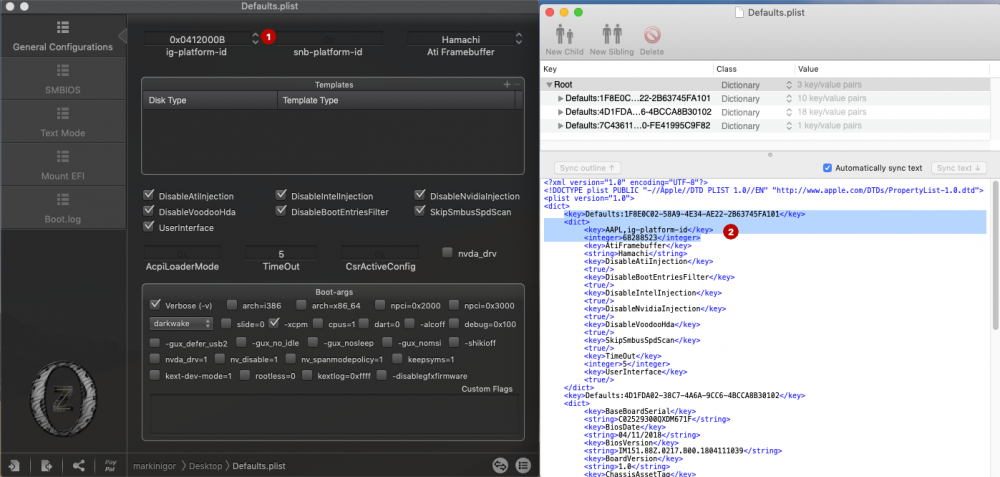Click the Mount EFI list icon

tap(62, 156)
